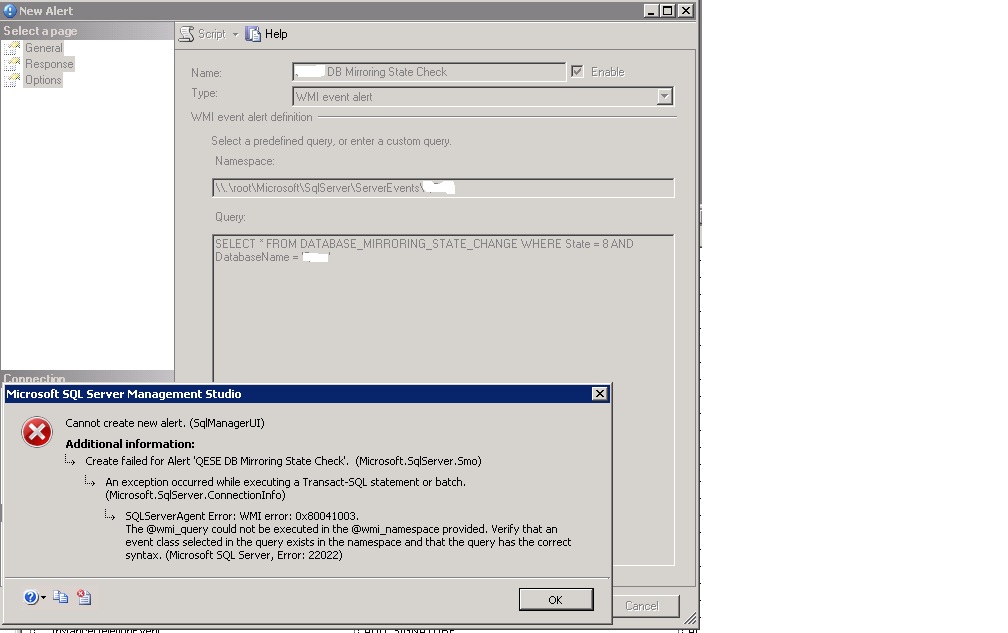The image size is (1008, 633).
Task: Close the Management Studio error dialog
Action: [600, 394]
